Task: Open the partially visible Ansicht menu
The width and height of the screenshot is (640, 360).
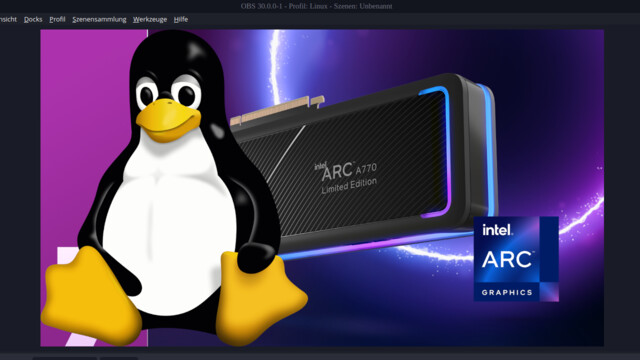Action: pyautogui.click(x=8, y=19)
